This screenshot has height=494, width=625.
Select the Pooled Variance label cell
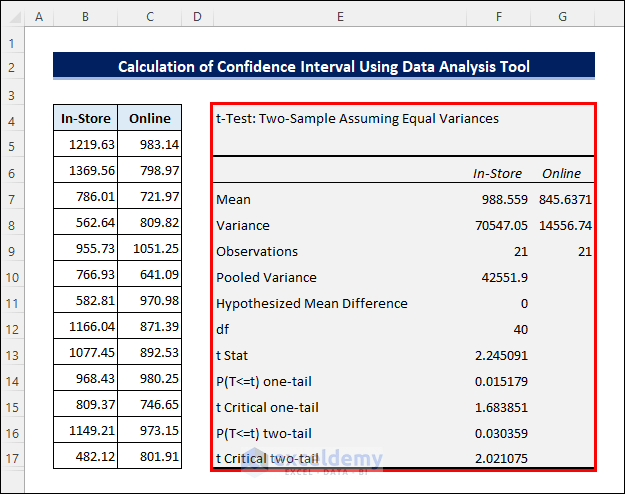[266, 277]
